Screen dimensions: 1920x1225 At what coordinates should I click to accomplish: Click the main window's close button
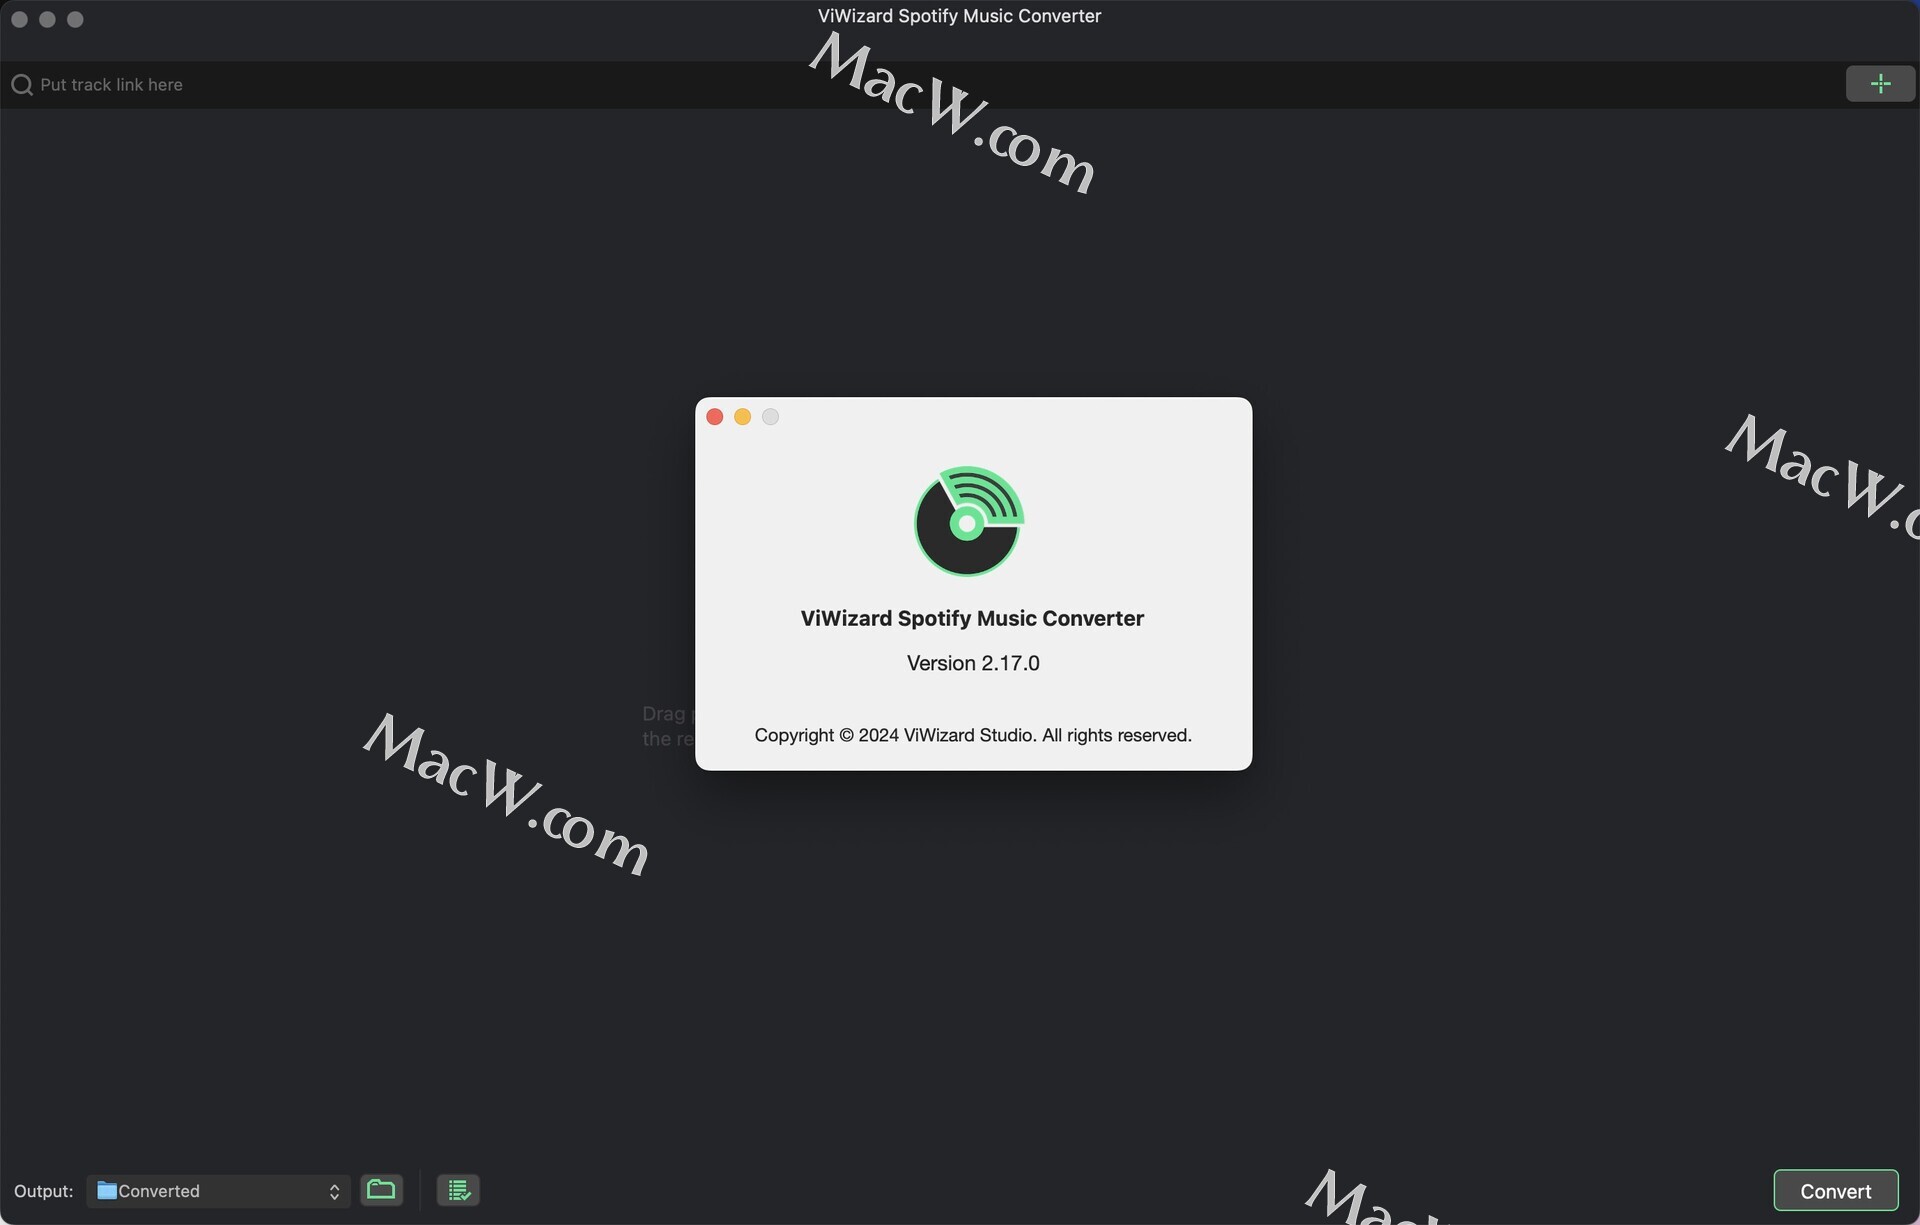[x=19, y=19]
